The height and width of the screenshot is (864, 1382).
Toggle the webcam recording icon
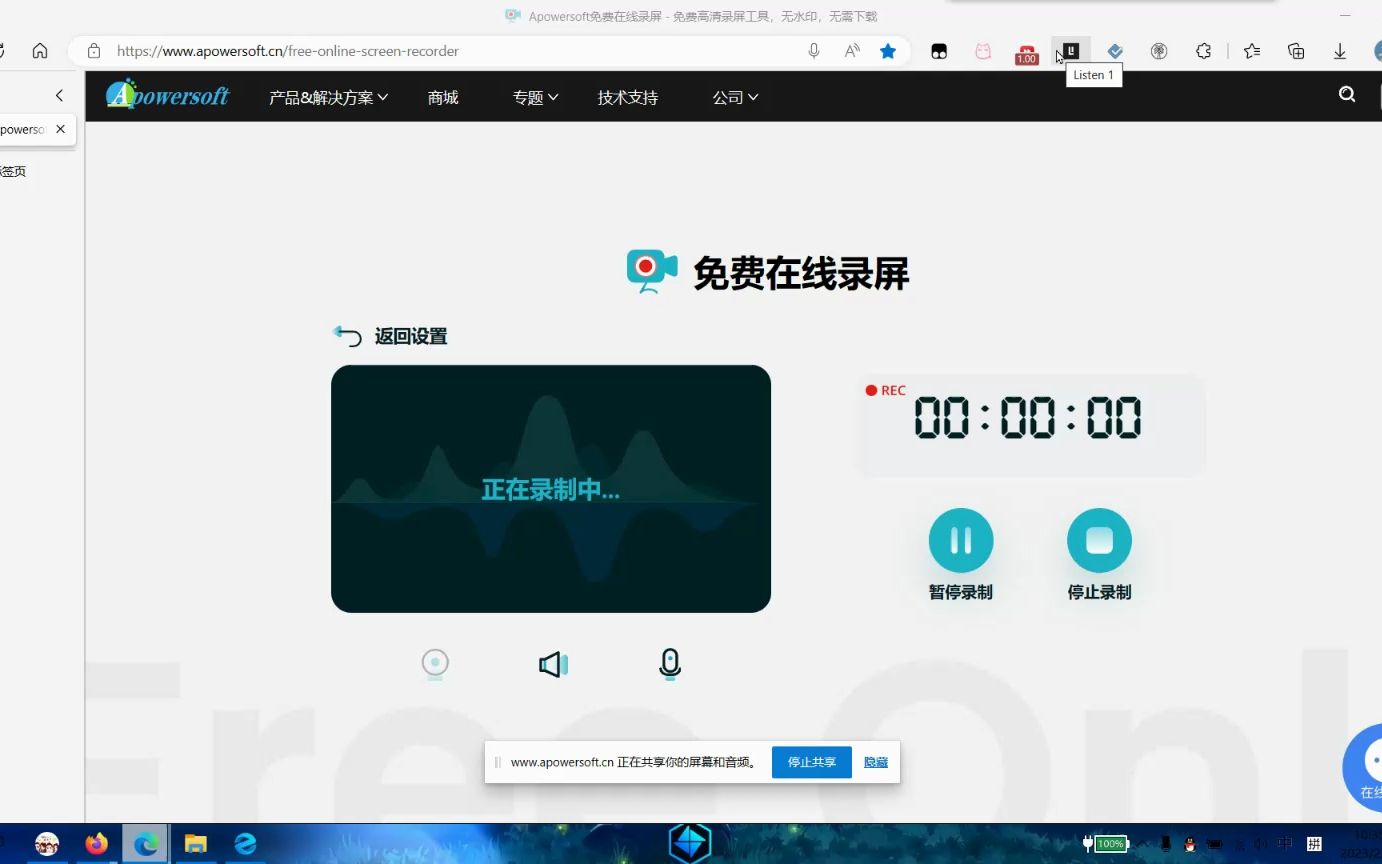(x=435, y=664)
